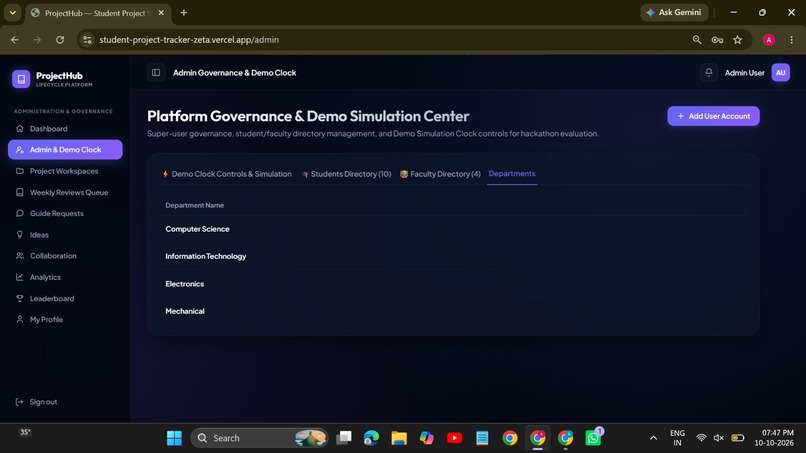Open the browser zoom magnifier icon
Screen dimensions: 806x453
tap(697, 40)
